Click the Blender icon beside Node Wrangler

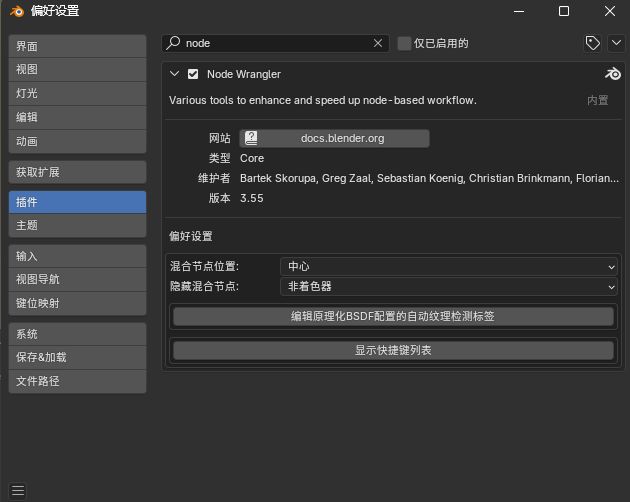tap(613, 74)
